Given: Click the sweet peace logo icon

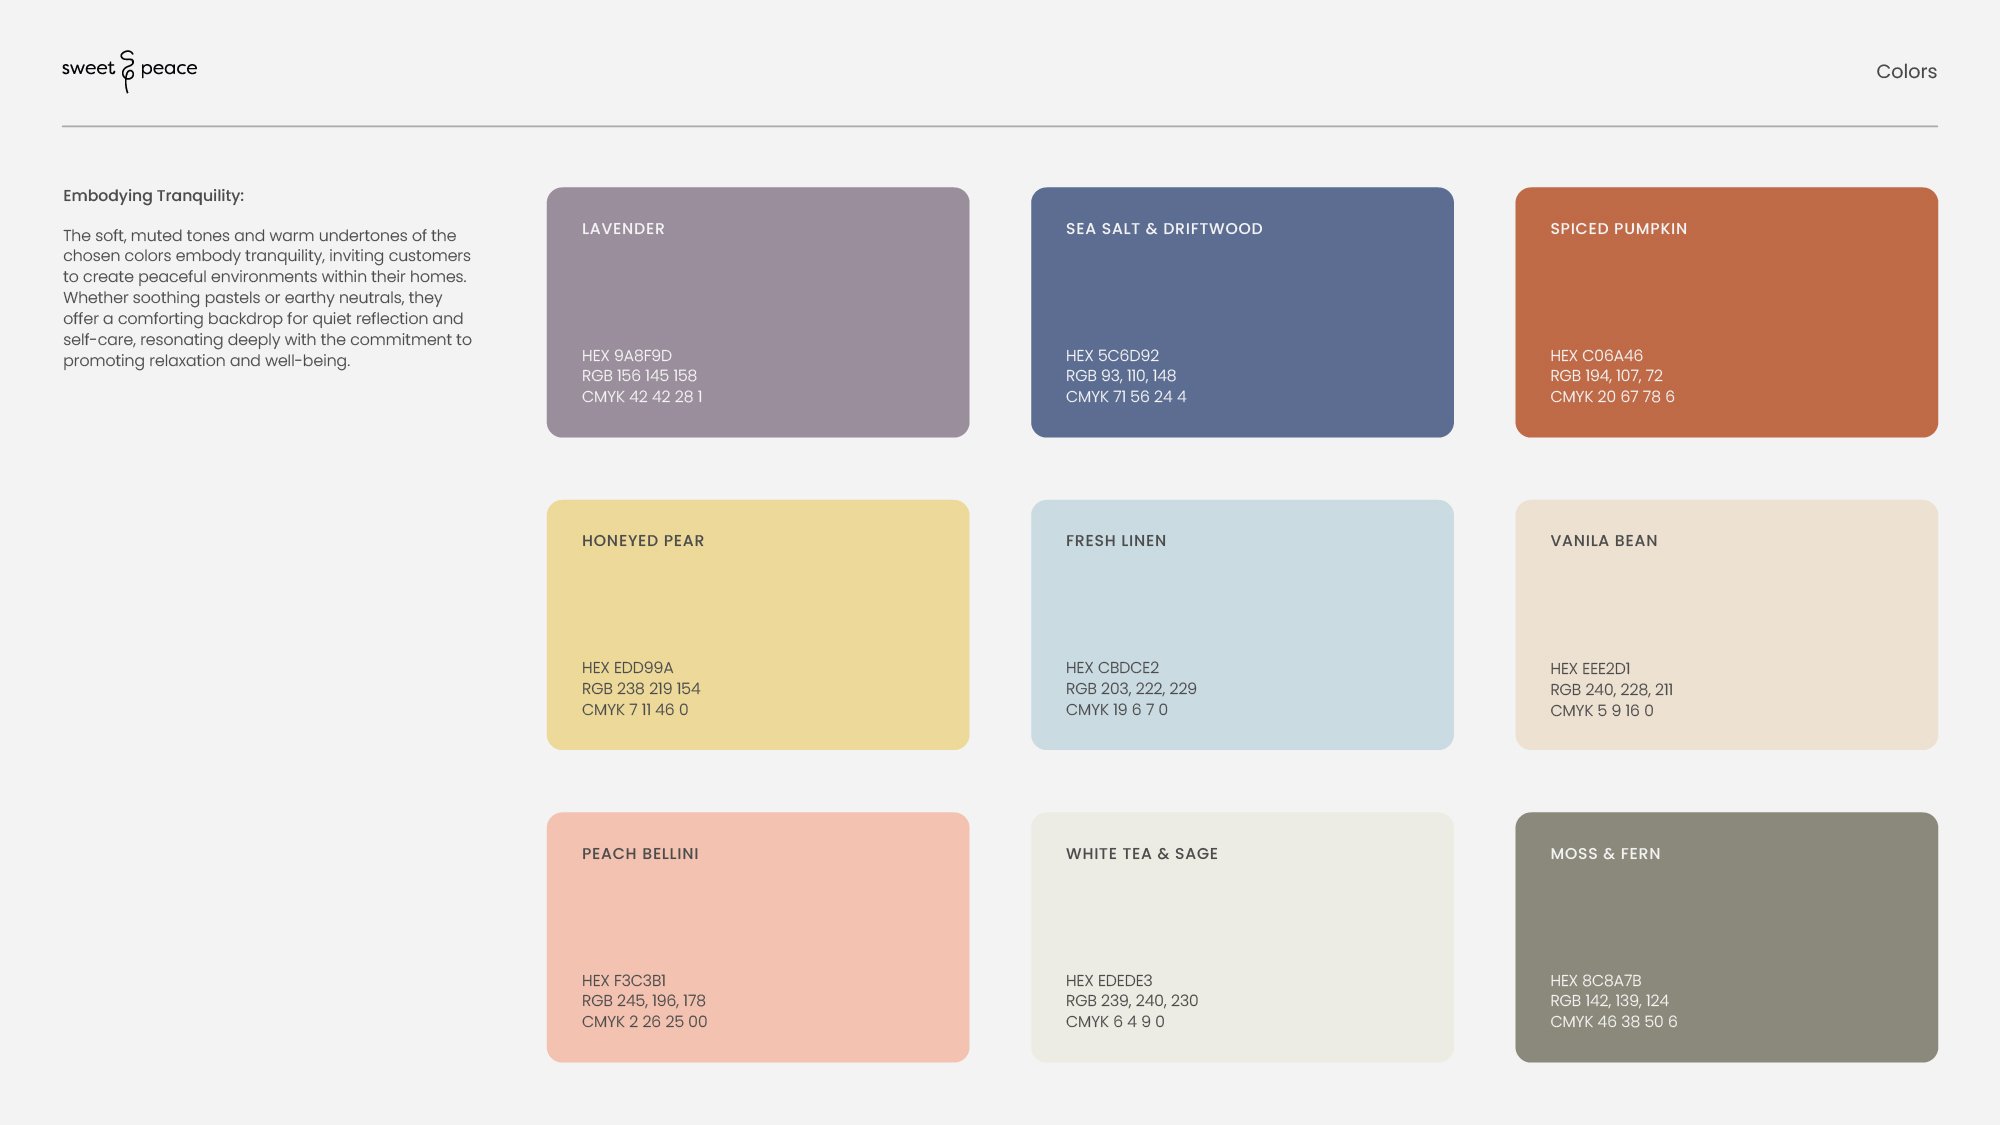Looking at the screenshot, I should pos(128,70).
